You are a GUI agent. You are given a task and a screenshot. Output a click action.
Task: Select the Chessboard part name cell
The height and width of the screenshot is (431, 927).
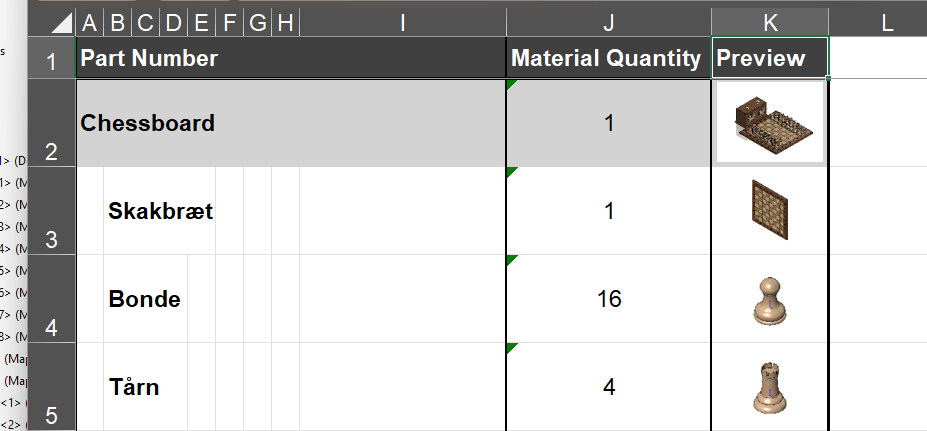point(291,123)
